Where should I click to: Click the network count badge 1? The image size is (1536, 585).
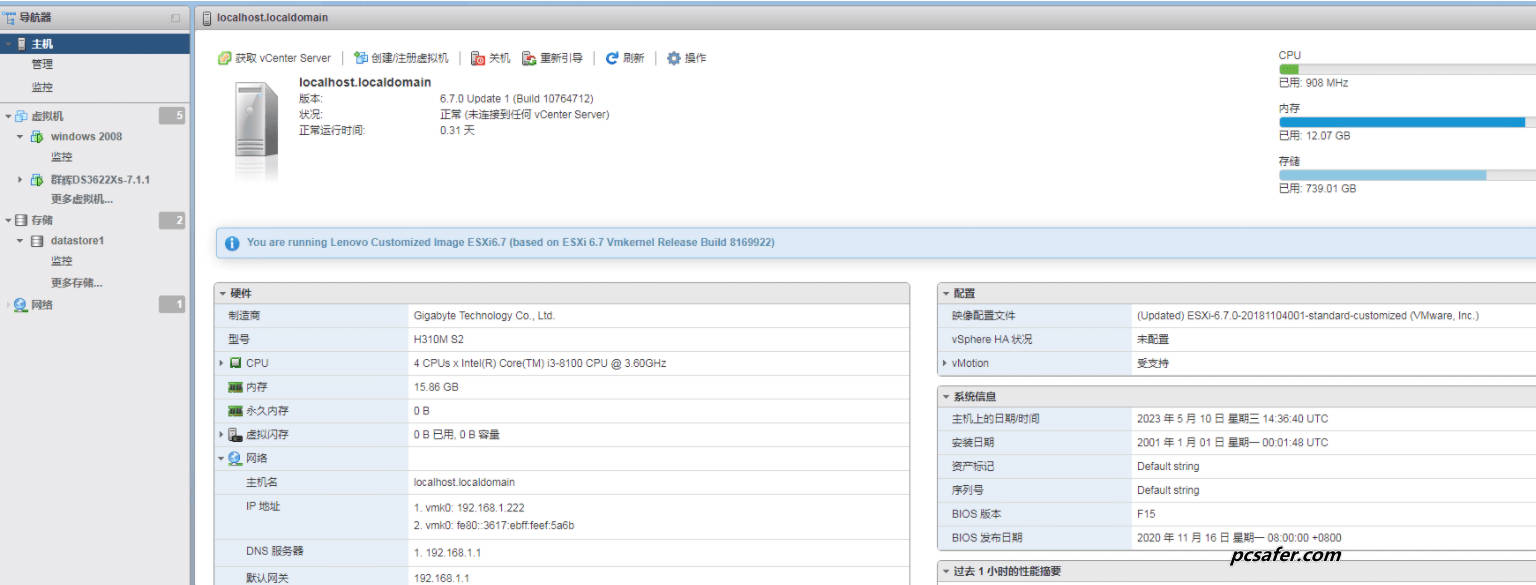pyautogui.click(x=172, y=304)
